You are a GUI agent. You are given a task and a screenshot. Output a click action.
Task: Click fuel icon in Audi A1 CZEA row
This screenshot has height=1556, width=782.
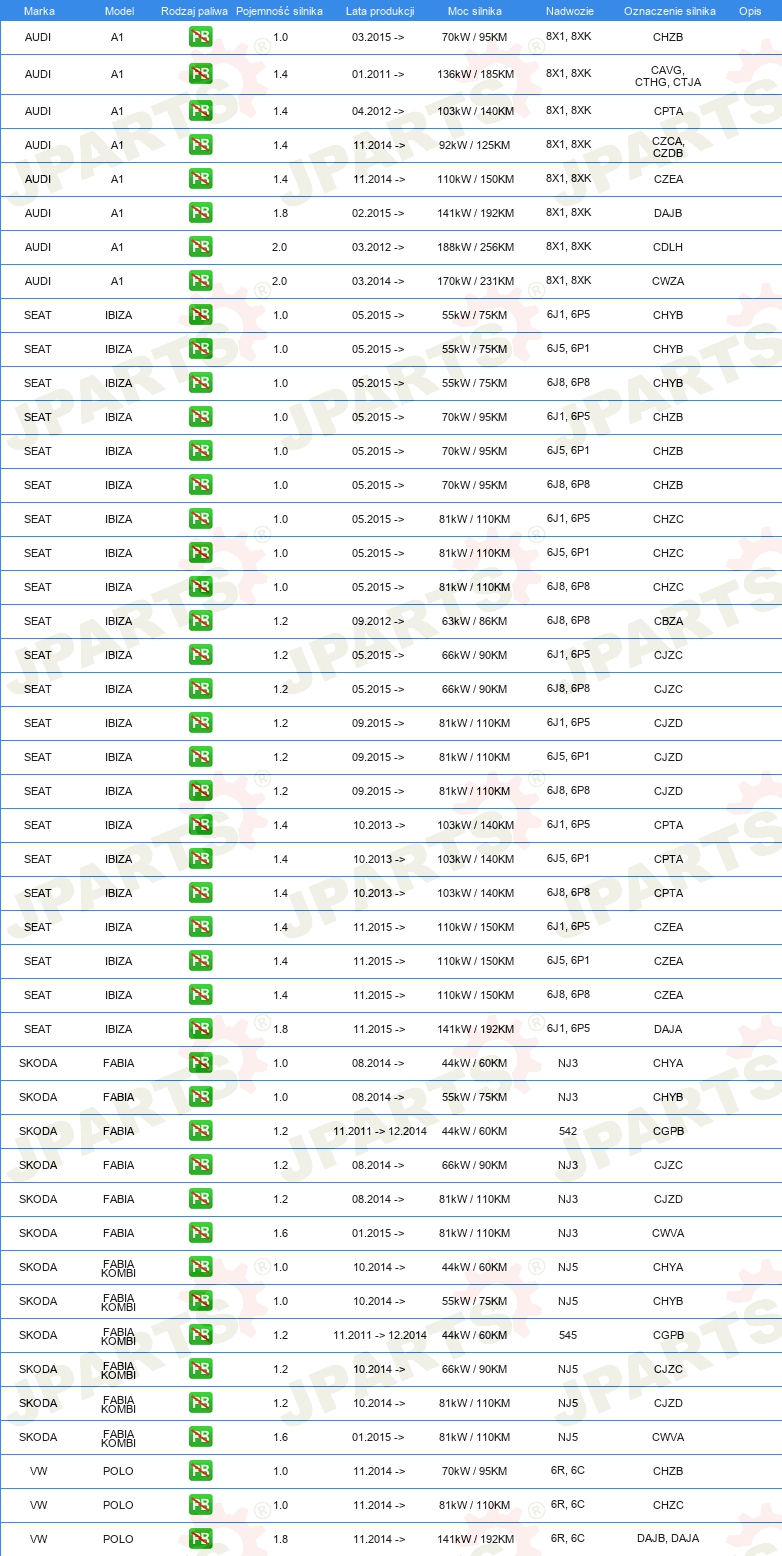click(x=200, y=179)
